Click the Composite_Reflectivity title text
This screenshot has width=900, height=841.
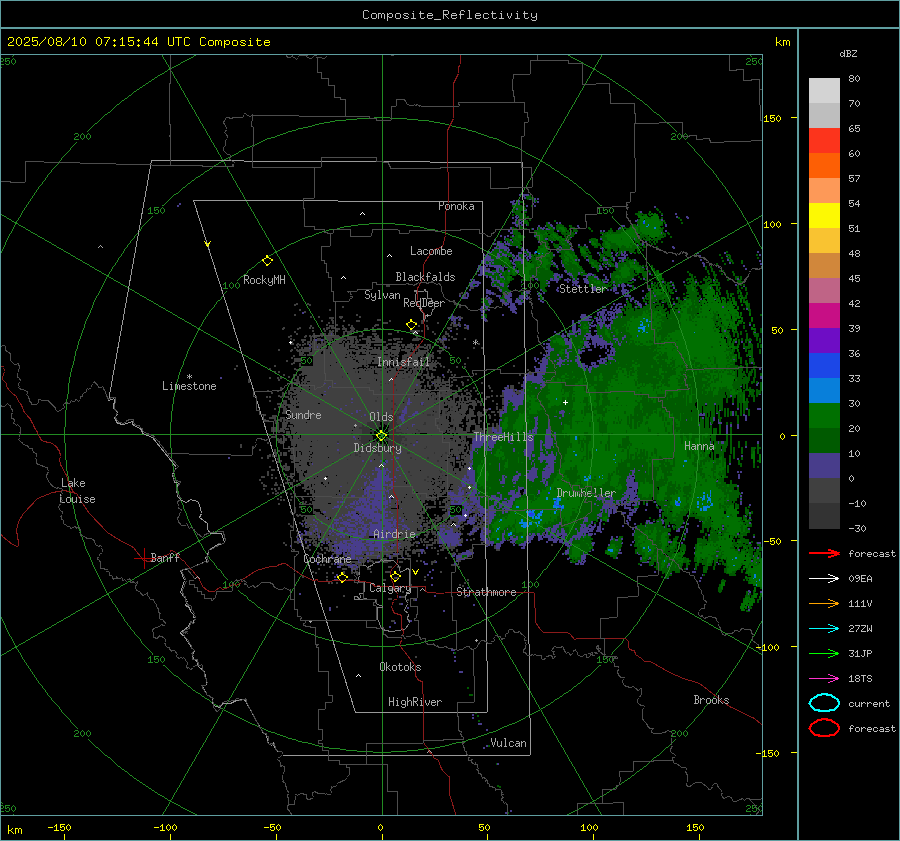pos(450,15)
